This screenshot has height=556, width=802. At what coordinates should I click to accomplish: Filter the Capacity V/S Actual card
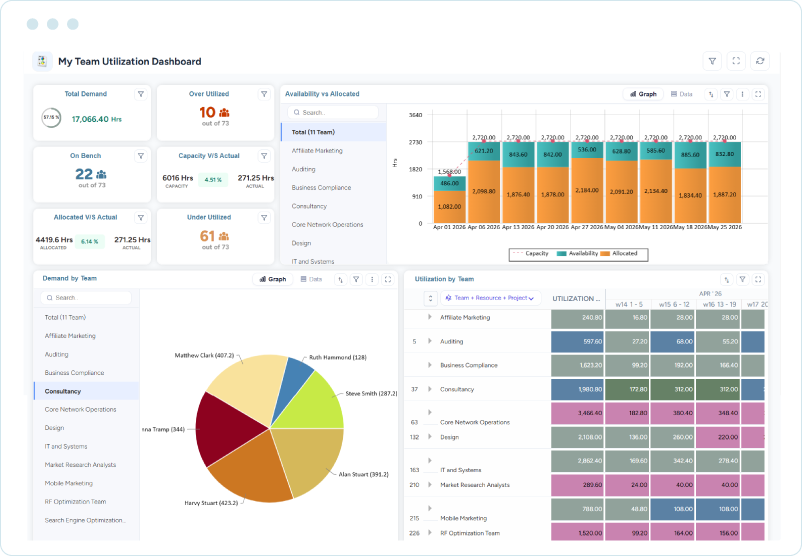(264, 156)
